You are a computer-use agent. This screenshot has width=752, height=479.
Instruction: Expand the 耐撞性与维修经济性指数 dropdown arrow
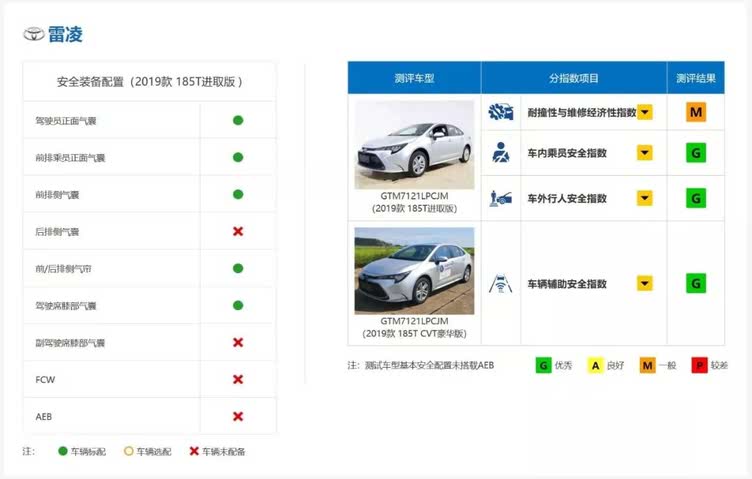645,112
